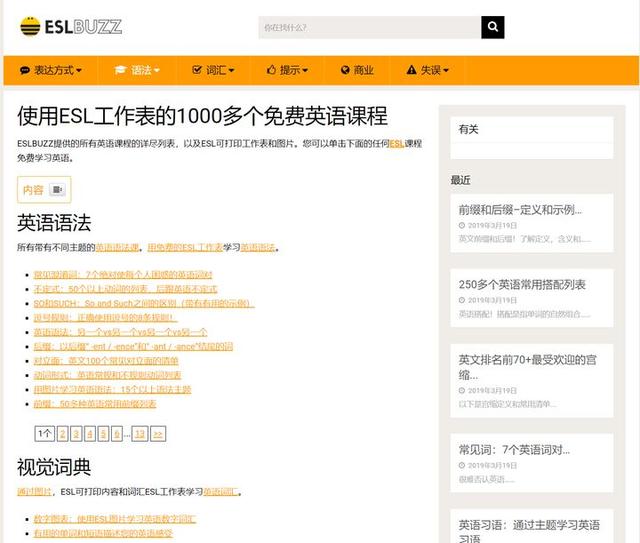Image resolution: width=640 pixels, height=543 pixels.
Task: Toggle the 内容 table of contents
Action: click(57, 189)
